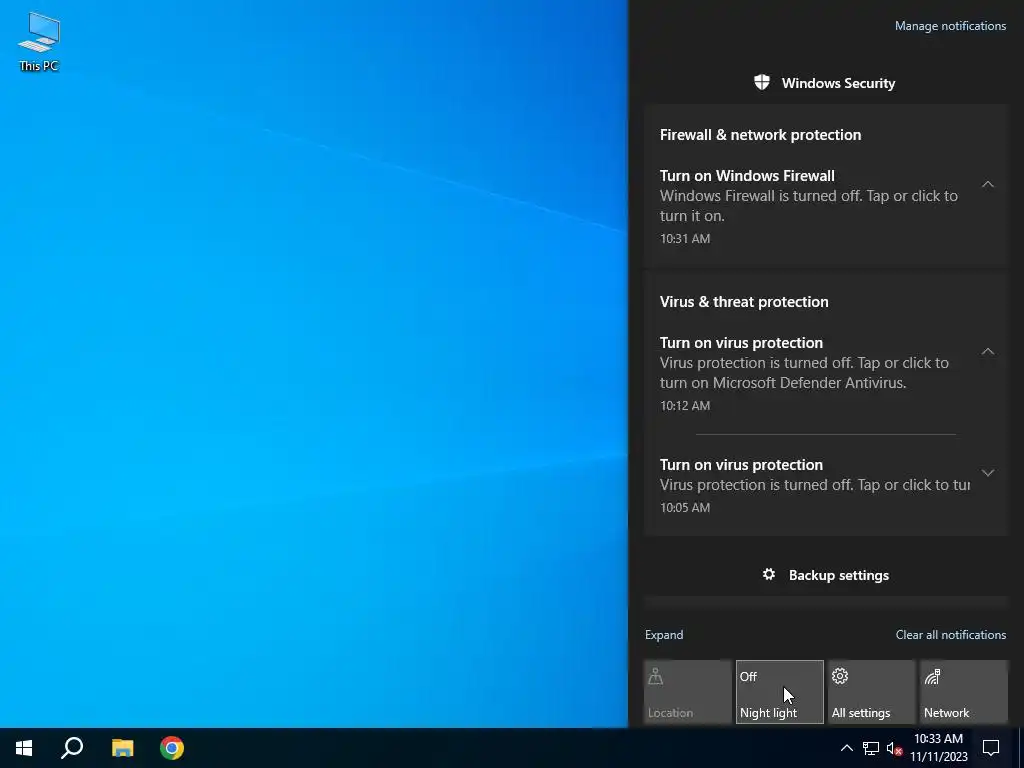Click the Firewall & network protection heading
Screen dimensions: 1024x768
pyautogui.click(x=760, y=135)
